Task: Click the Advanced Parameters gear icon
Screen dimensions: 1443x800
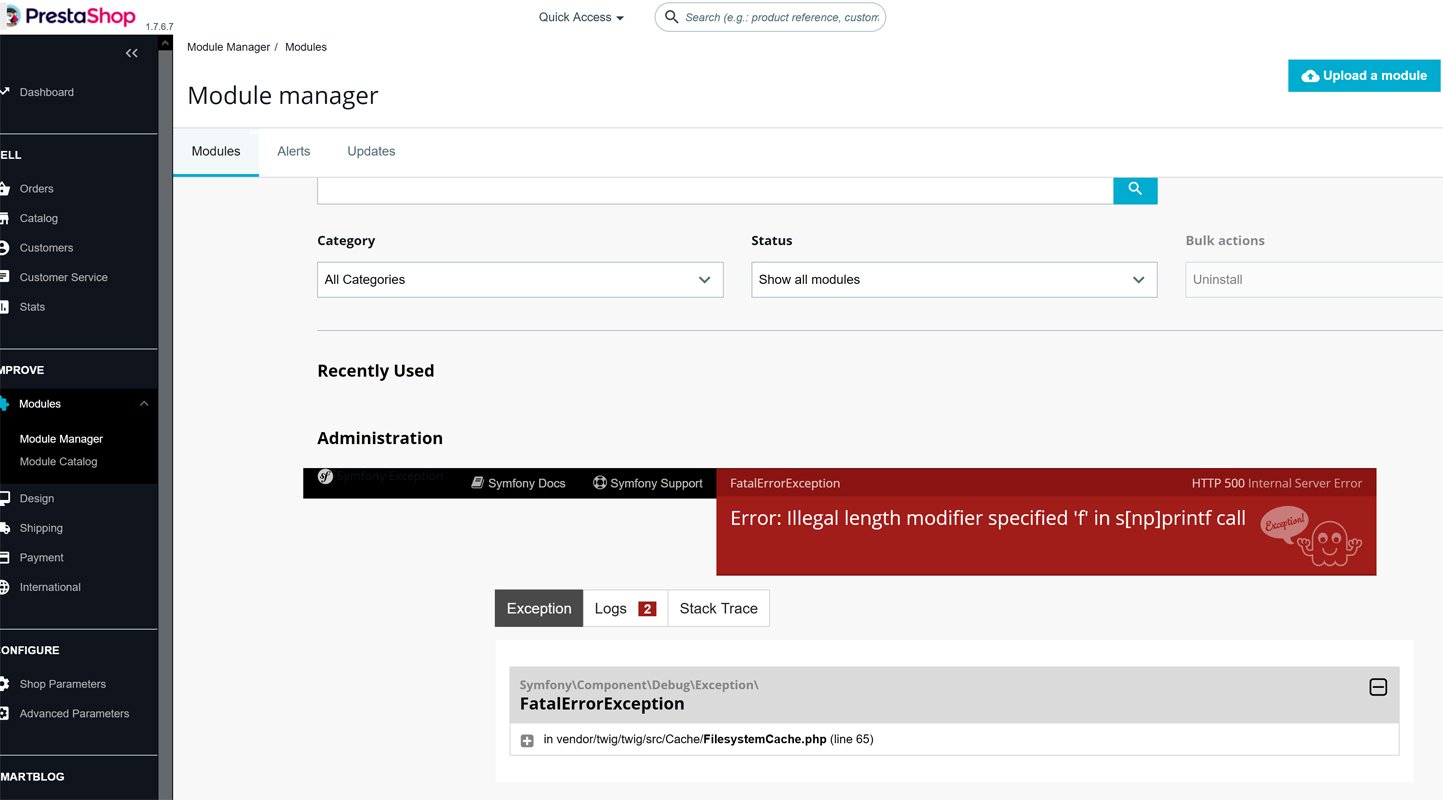Action: [x=5, y=714]
